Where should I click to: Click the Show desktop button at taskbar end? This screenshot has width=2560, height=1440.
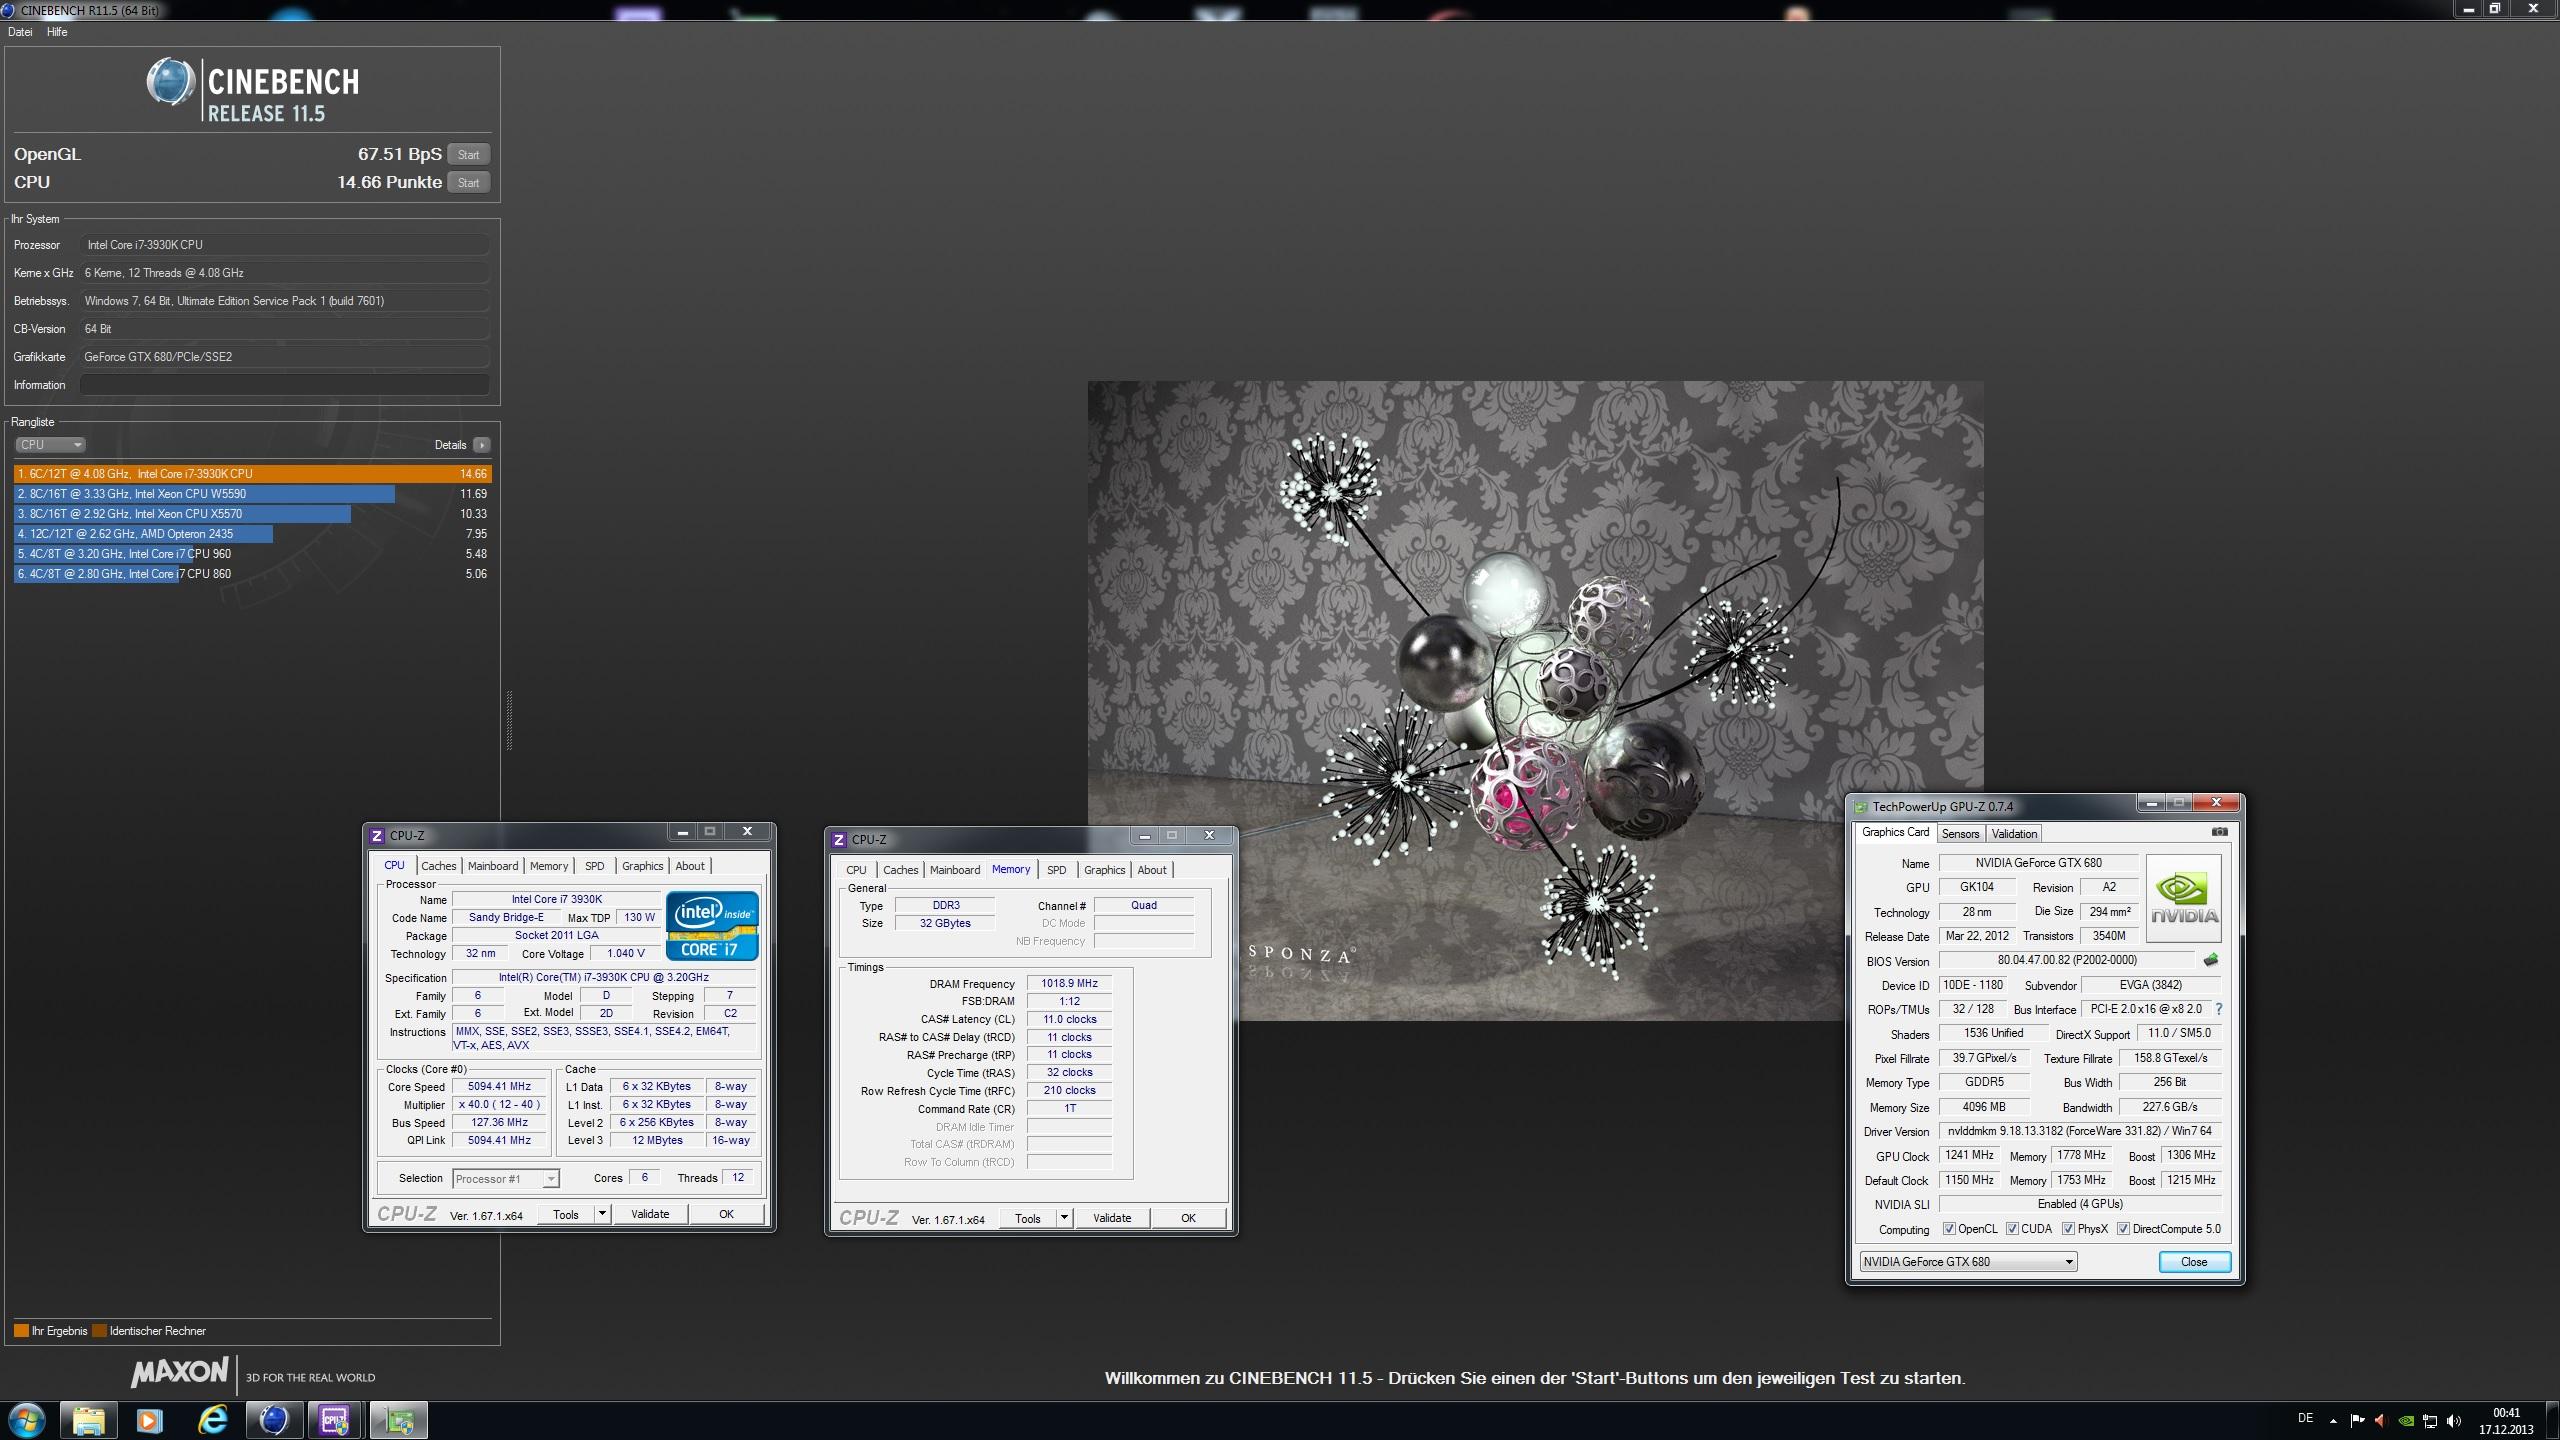pos(2552,1421)
